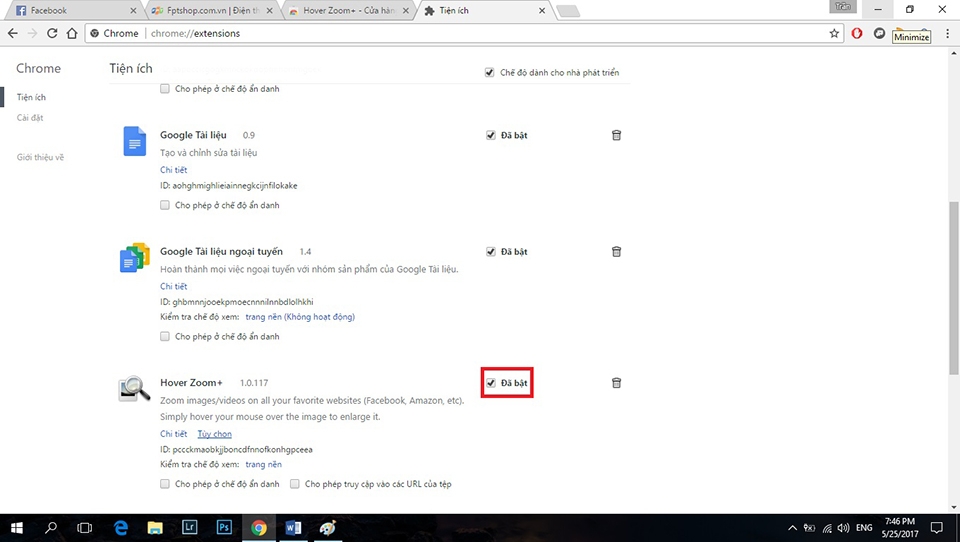960x542 pixels.
Task: Click the Google Tài liệu ngoại tuyến extension icon
Action: tap(135, 258)
